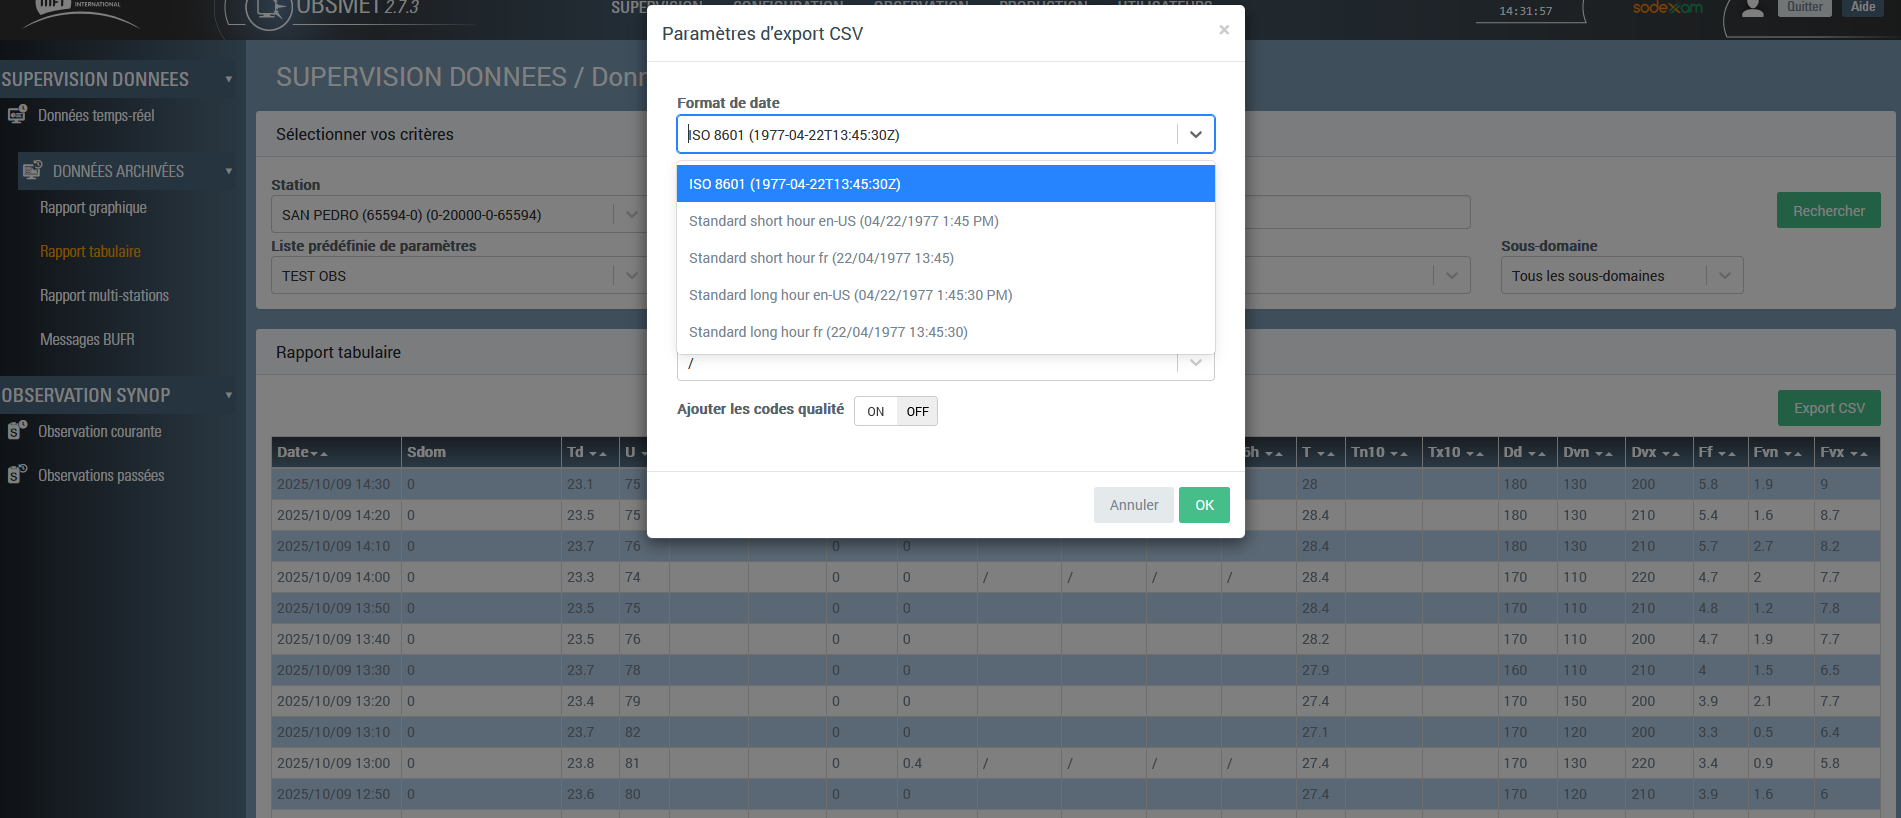Select Standard short hour fr date format
1901x818 pixels.
[x=821, y=258]
